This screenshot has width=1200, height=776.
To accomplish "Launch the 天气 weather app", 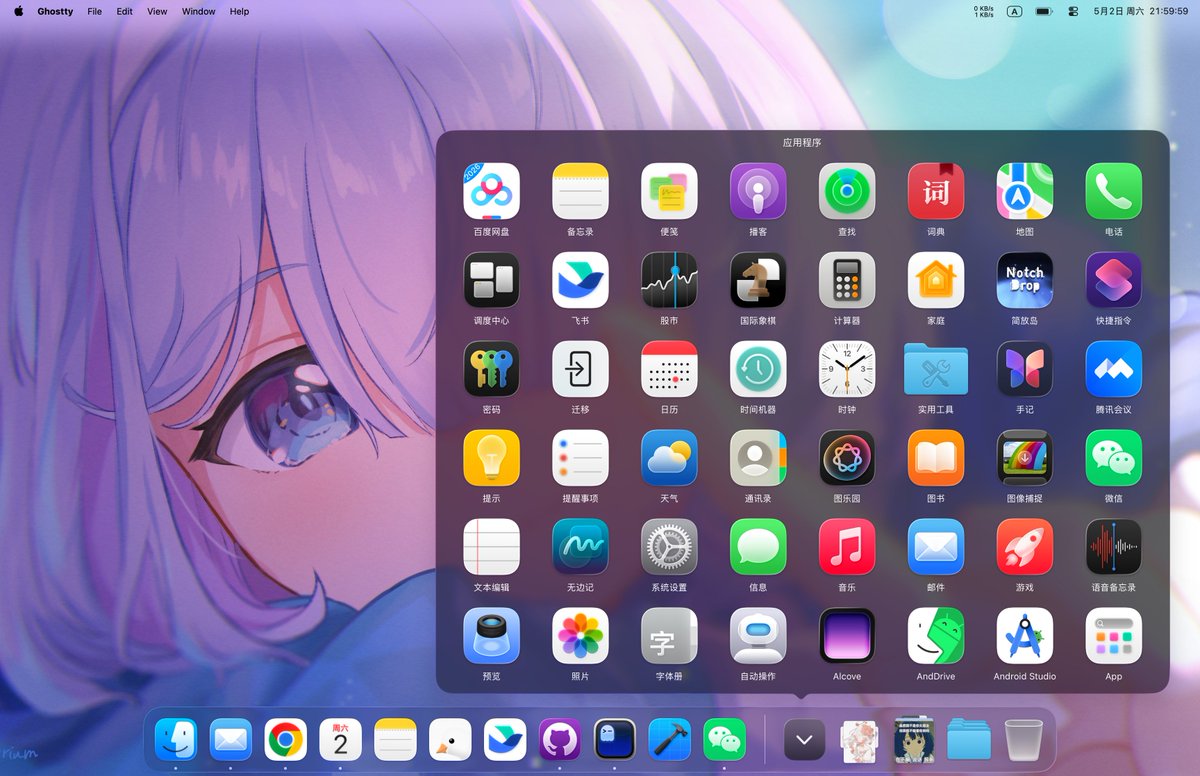I will pyautogui.click(x=669, y=458).
